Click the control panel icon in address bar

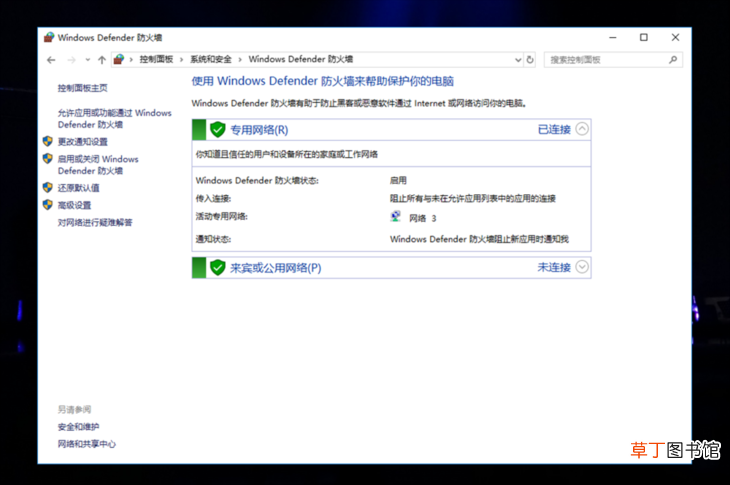pyautogui.click(x=119, y=59)
